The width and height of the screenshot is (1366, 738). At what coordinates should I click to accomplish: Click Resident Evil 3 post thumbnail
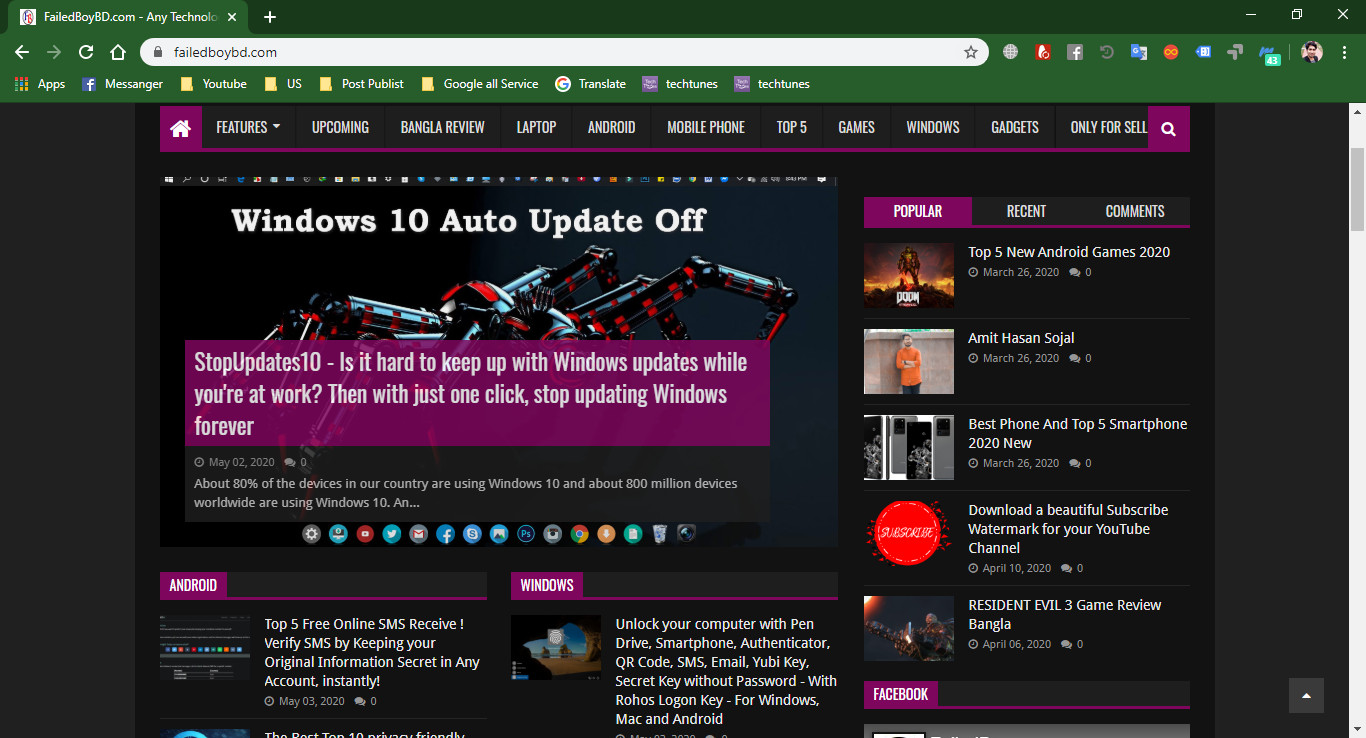[909, 628]
